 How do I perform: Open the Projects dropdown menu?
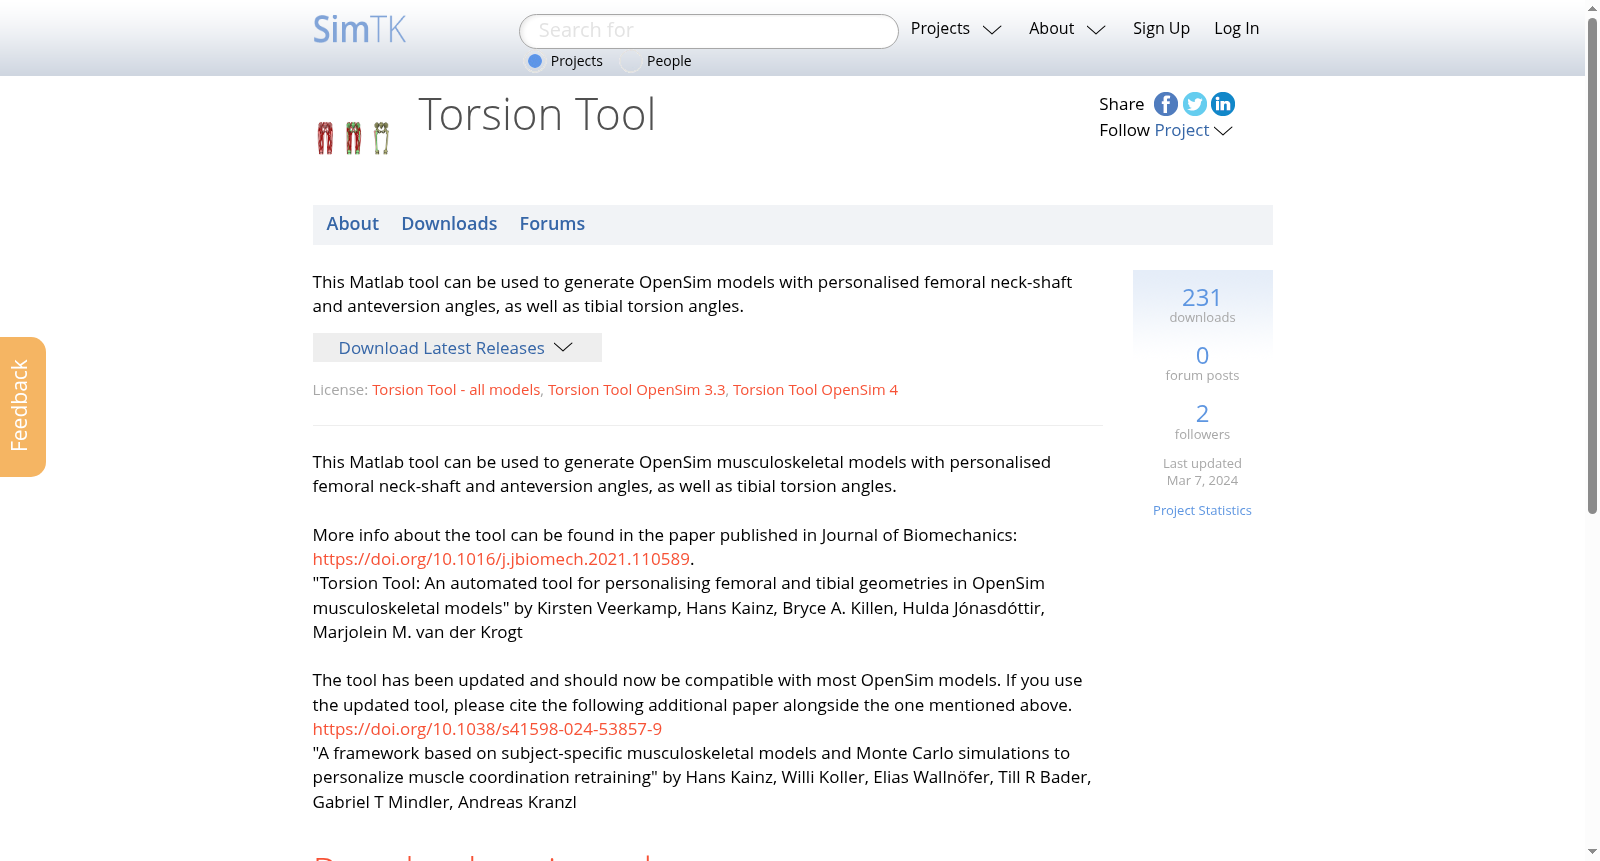coord(956,29)
